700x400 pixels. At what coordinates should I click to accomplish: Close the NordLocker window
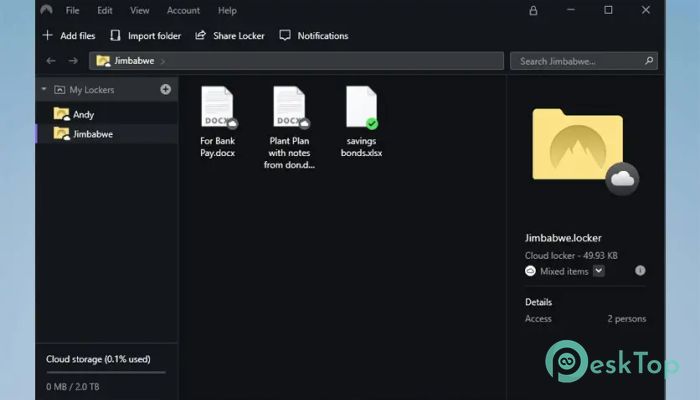pos(646,10)
